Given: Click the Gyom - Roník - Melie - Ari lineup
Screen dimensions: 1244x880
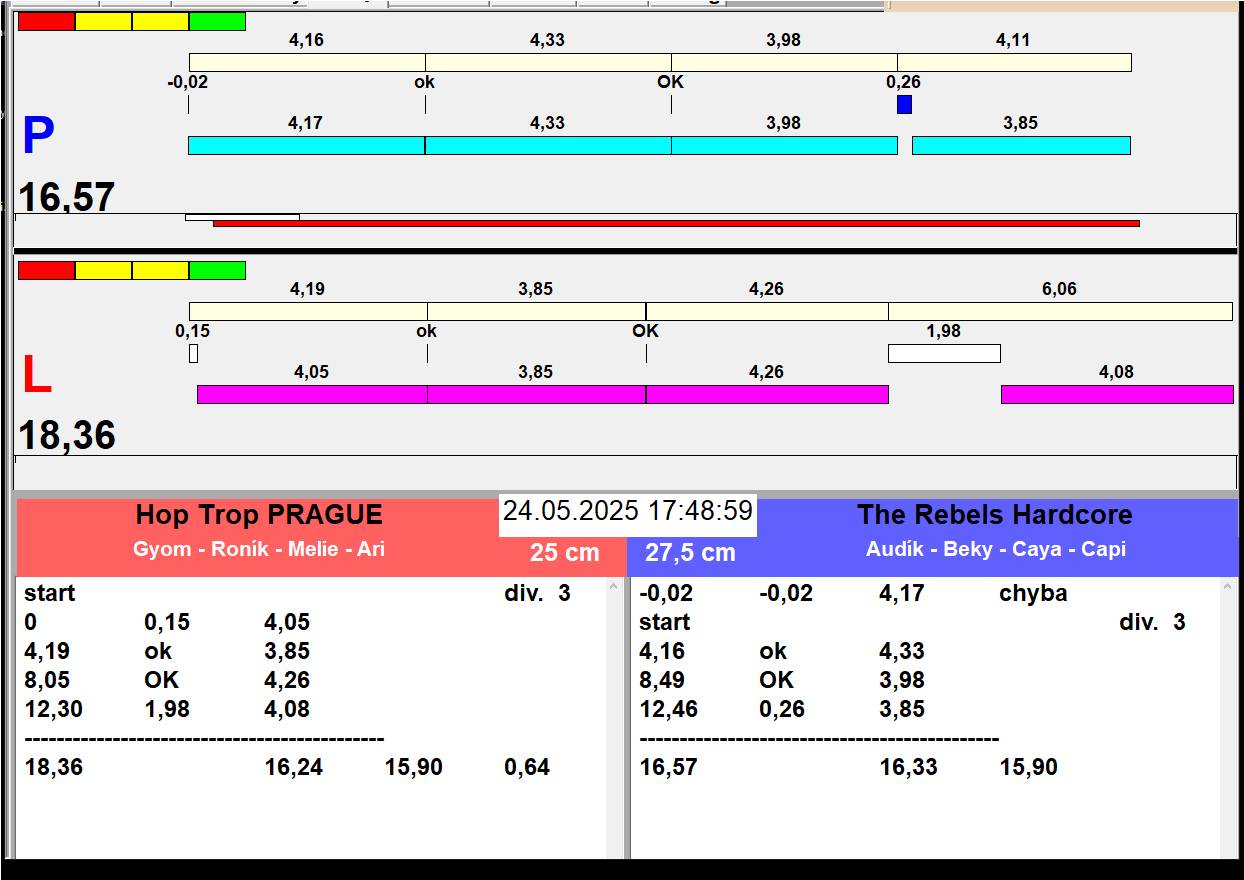Looking at the screenshot, I should coord(259,549).
